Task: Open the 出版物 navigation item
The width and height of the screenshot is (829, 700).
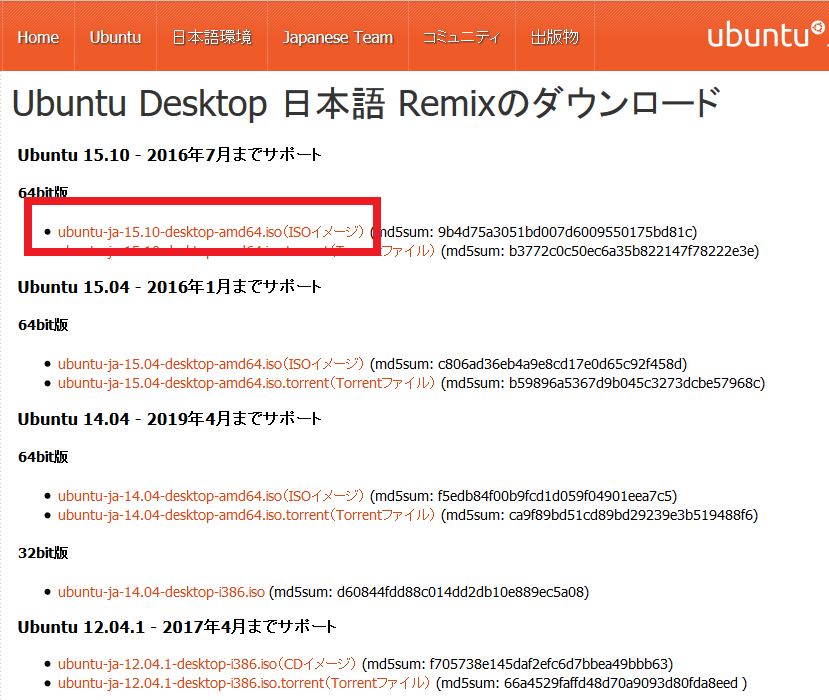Action: pyautogui.click(x=554, y=37)
